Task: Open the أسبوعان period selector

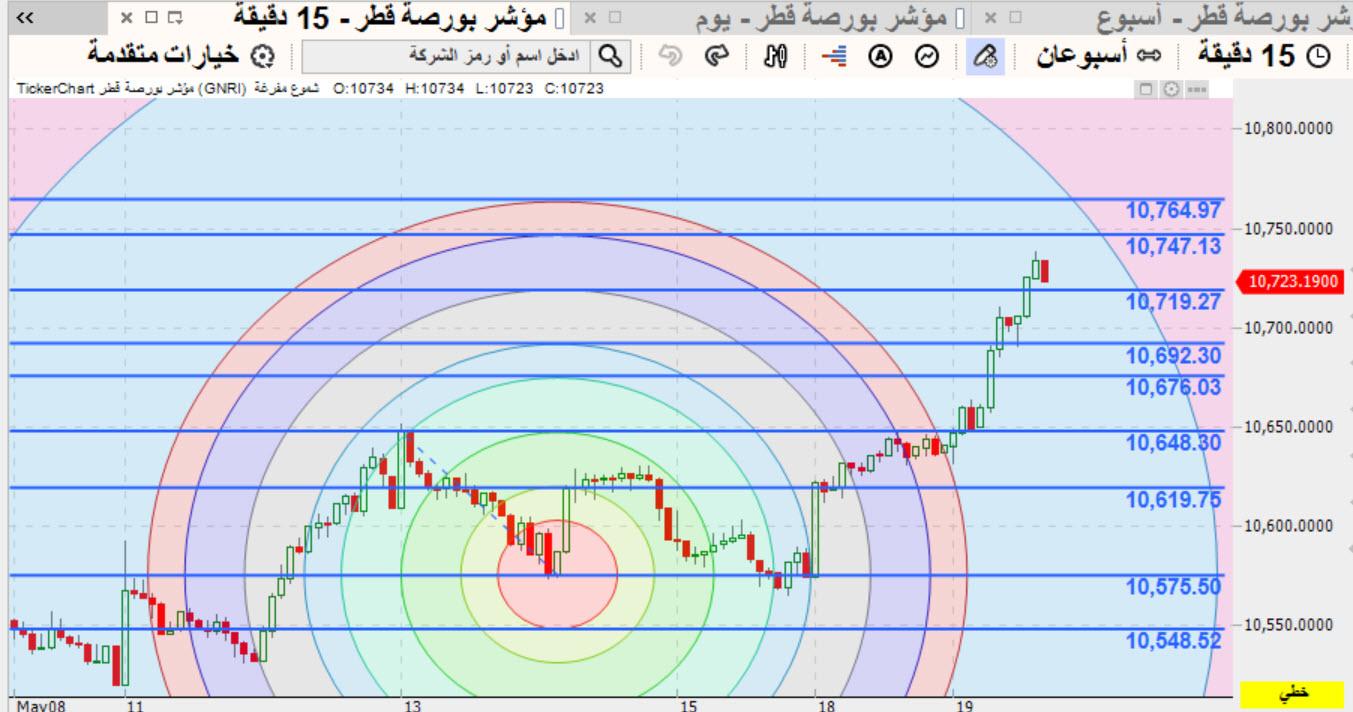Action: point(1100,56)
